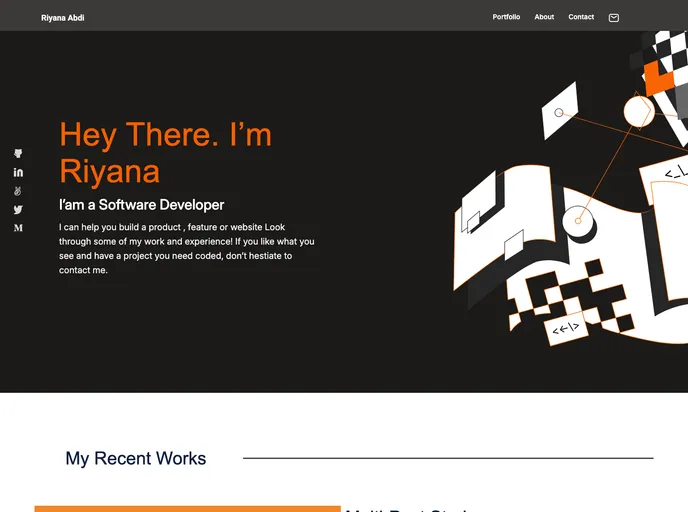
Task: Visit the Twitter bird icon link
Action: point(18,210)
